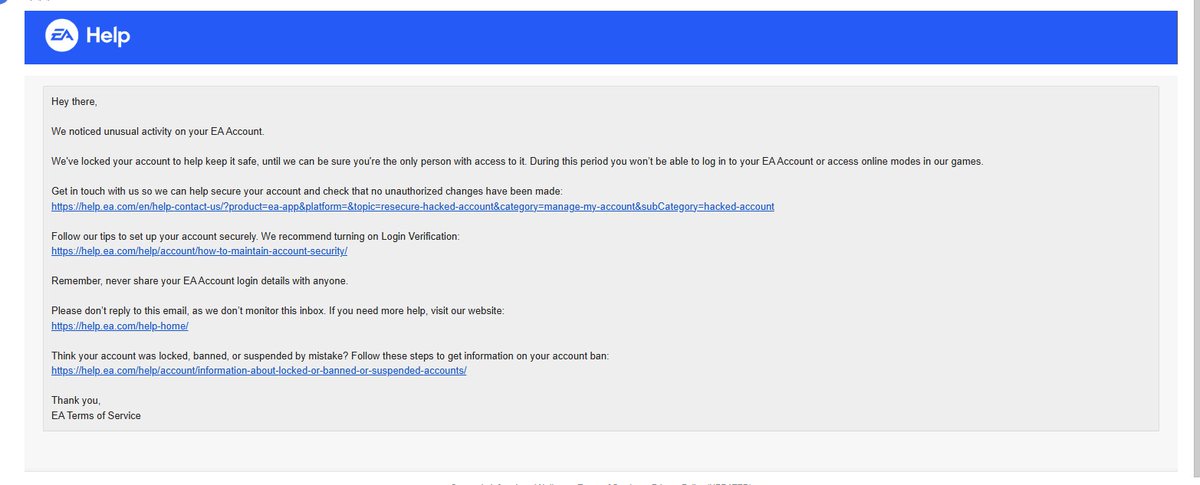Click the "We've locked your account" paragraph
The image size is (1200, 485).
[517, 161]
